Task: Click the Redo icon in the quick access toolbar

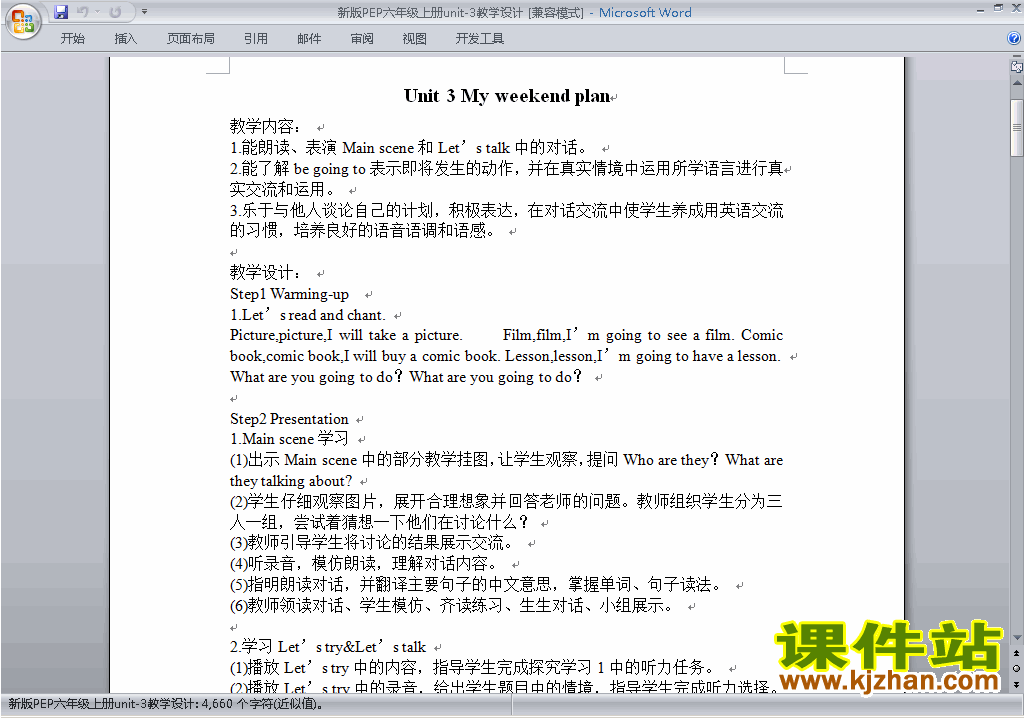Action: (116, 12)
